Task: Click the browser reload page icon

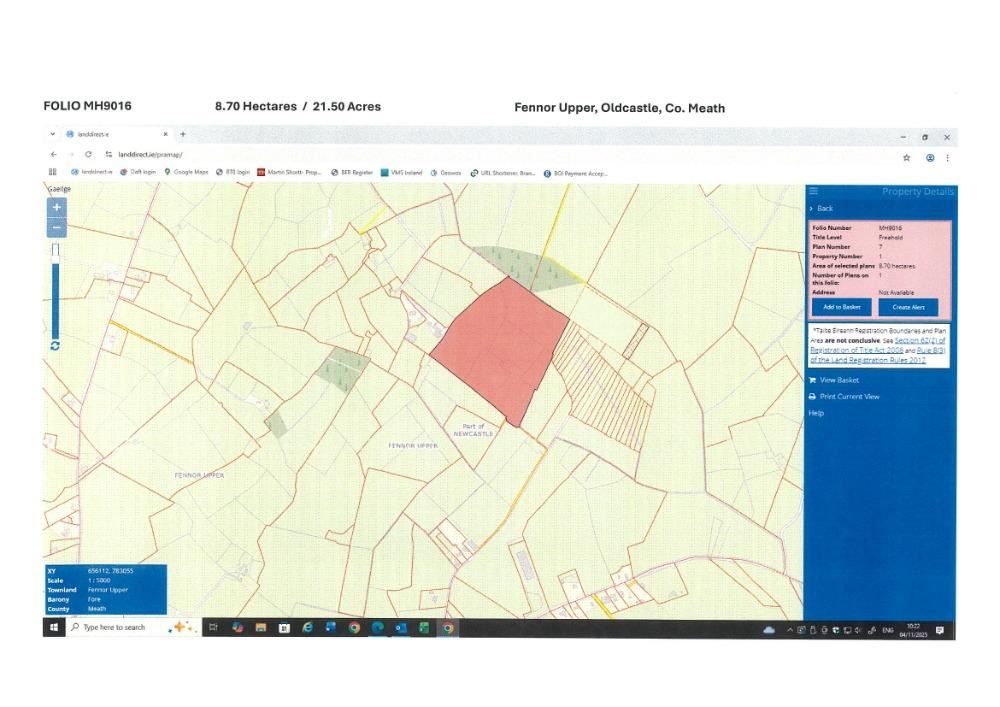Action: coord(89,155)
